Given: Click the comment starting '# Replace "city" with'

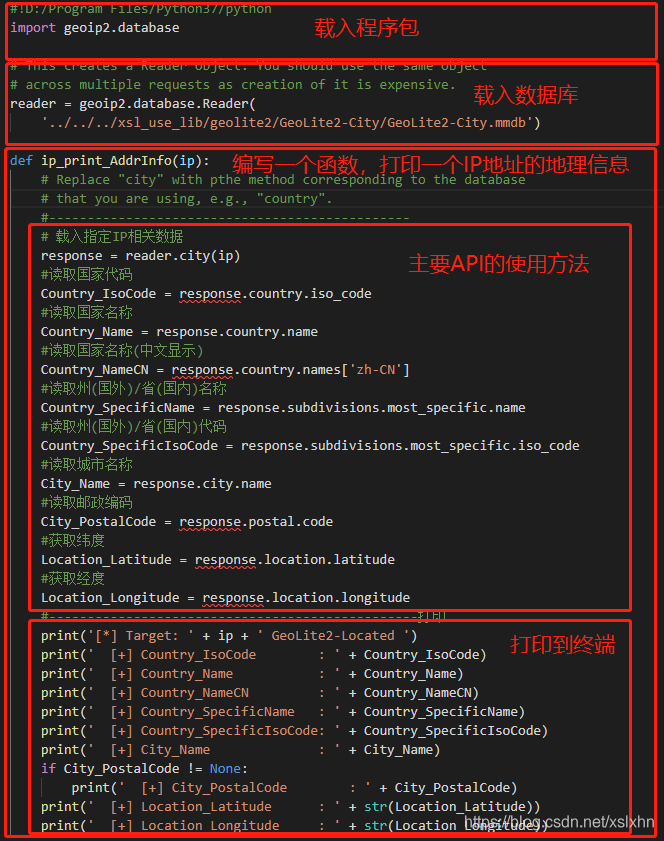Looking at the screenshot, I should [283, 180].
